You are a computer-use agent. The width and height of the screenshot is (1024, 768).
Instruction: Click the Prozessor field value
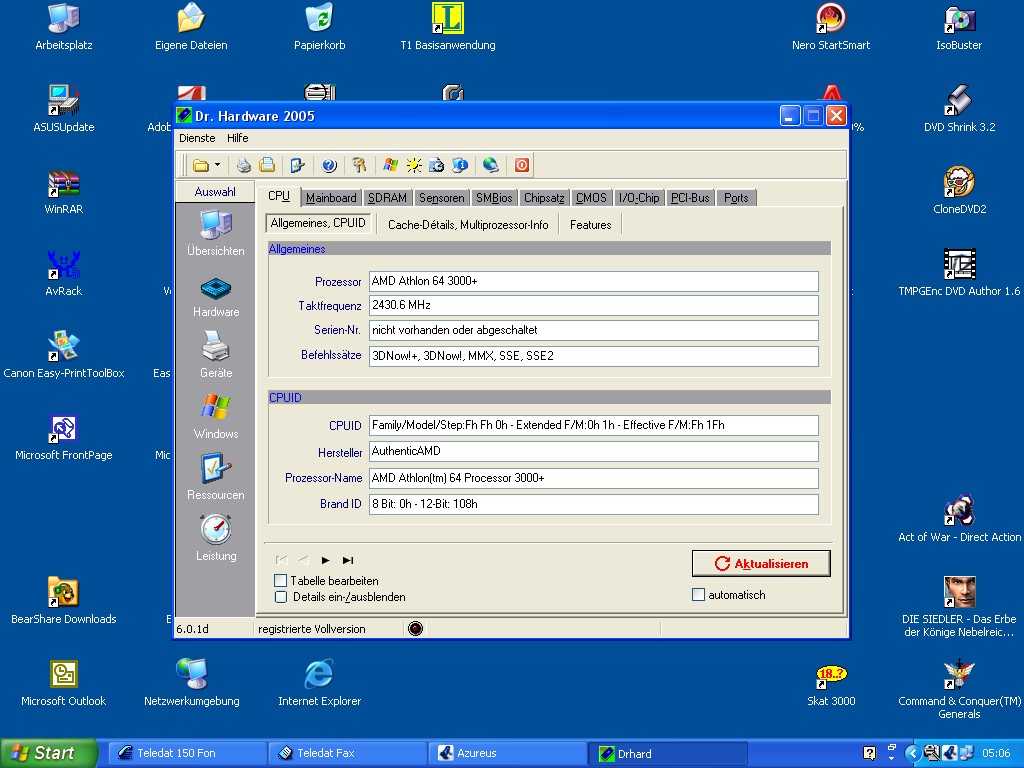594,281
